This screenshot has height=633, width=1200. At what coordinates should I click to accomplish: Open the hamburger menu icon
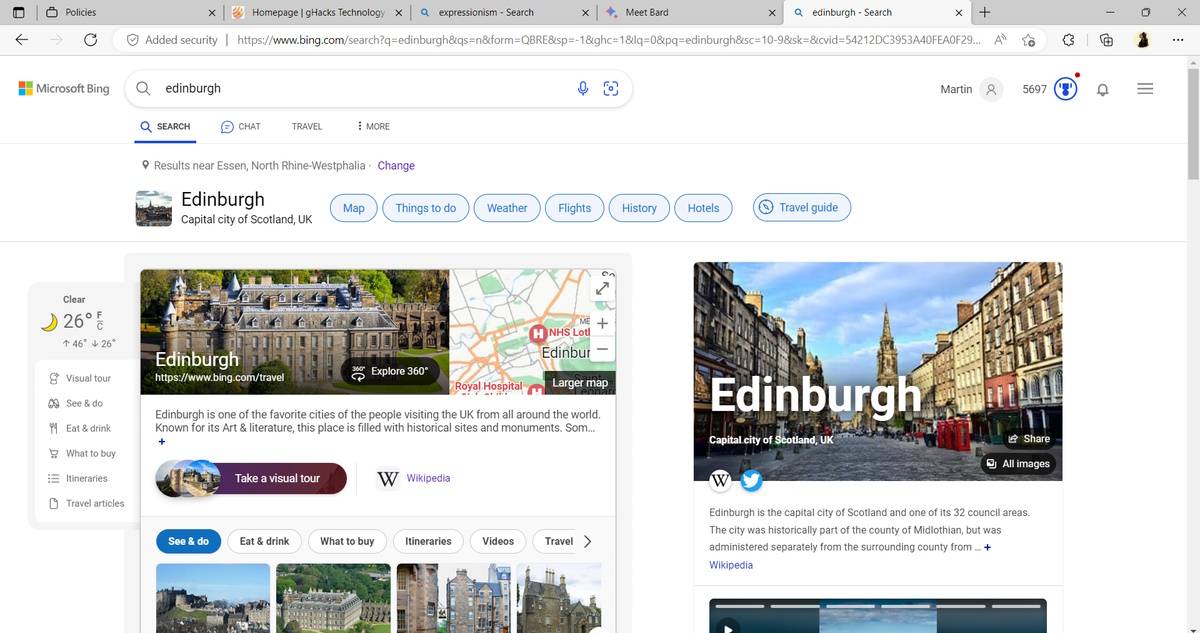[x=1145, y=88]
